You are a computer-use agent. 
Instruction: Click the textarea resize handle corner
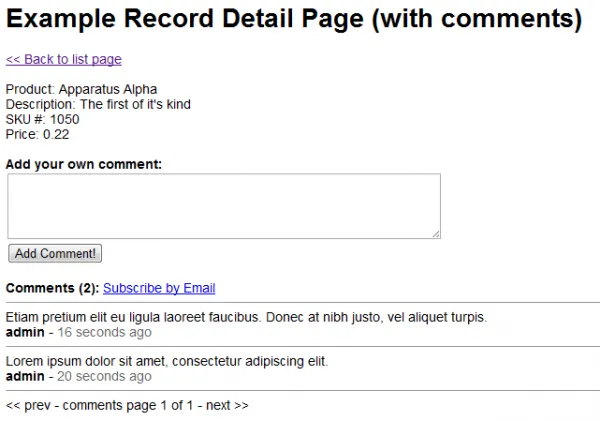pos(435,233)
